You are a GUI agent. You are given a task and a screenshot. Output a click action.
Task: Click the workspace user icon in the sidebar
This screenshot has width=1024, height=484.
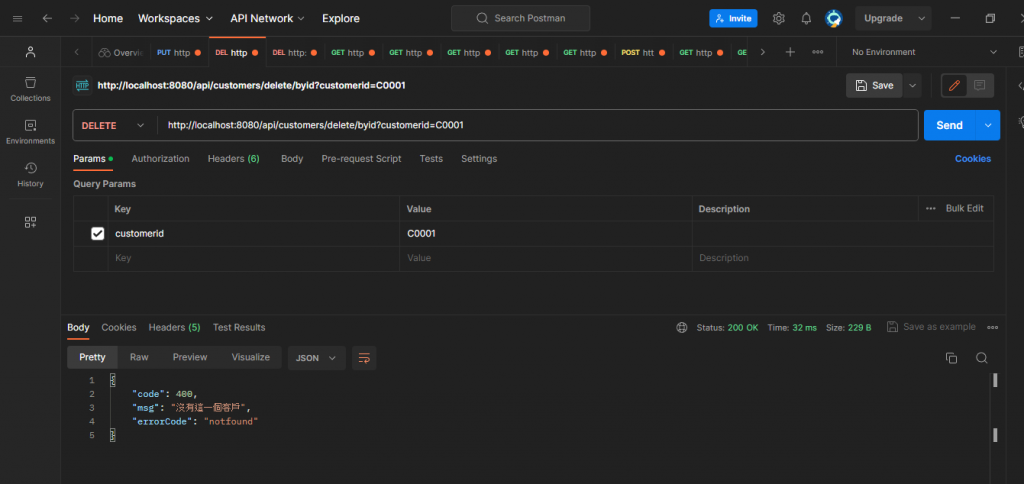pos(30,52)
